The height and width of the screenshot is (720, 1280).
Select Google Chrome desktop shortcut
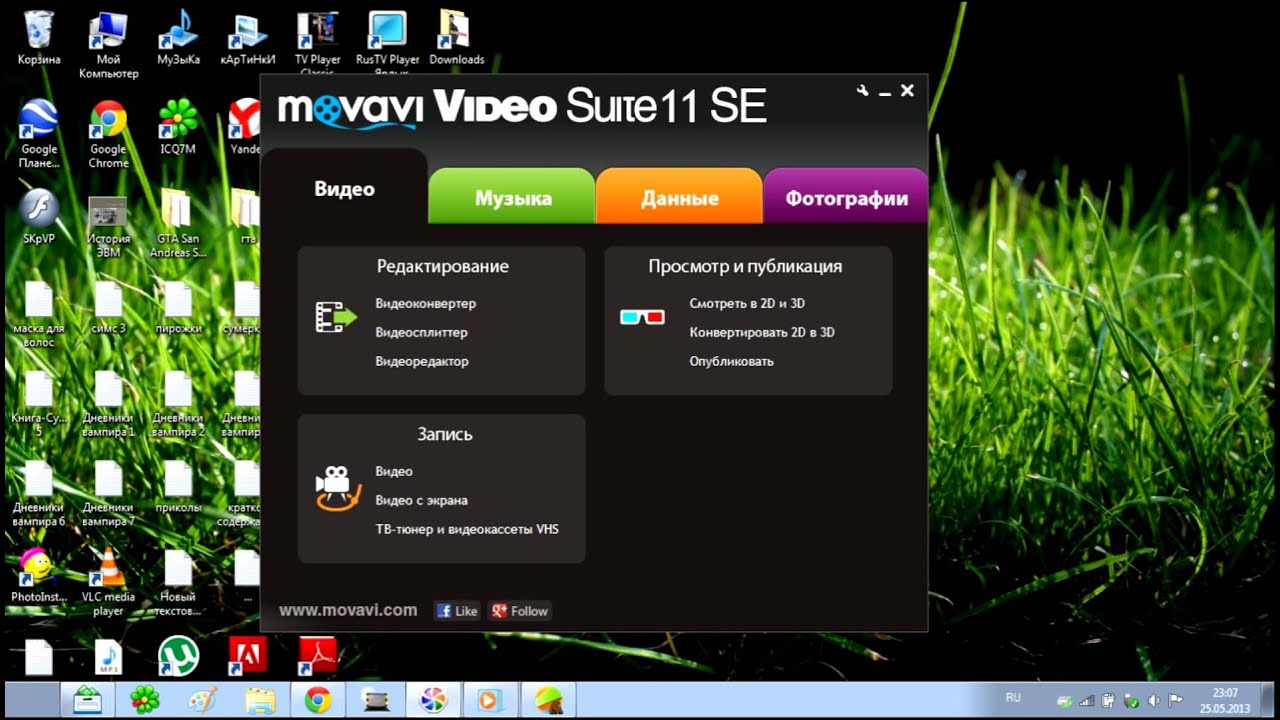coord(109,134)
